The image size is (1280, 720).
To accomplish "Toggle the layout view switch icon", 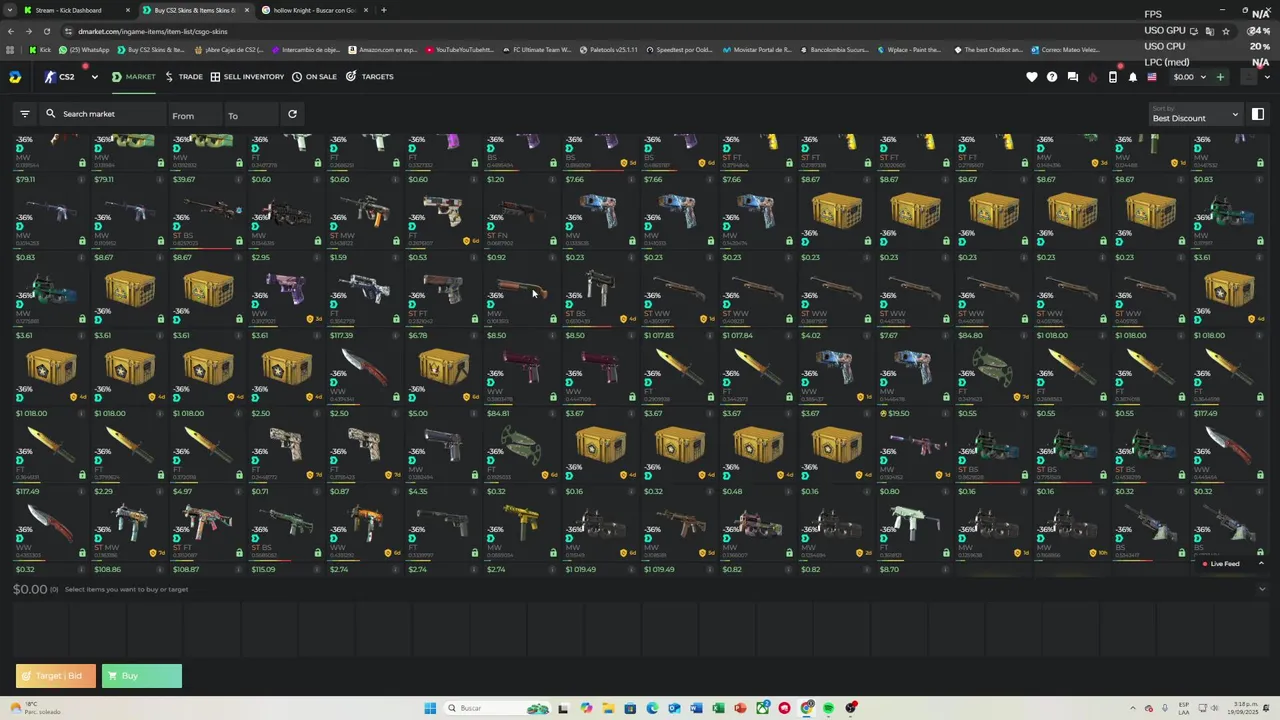I will pyautogui.click(x=1258, y=114).
